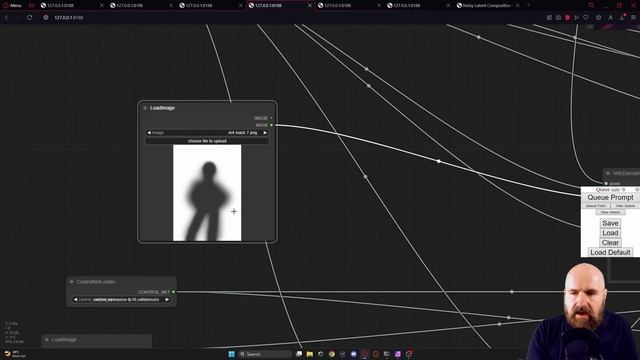Click the Queue Prompt button

(x=610, y=198)
